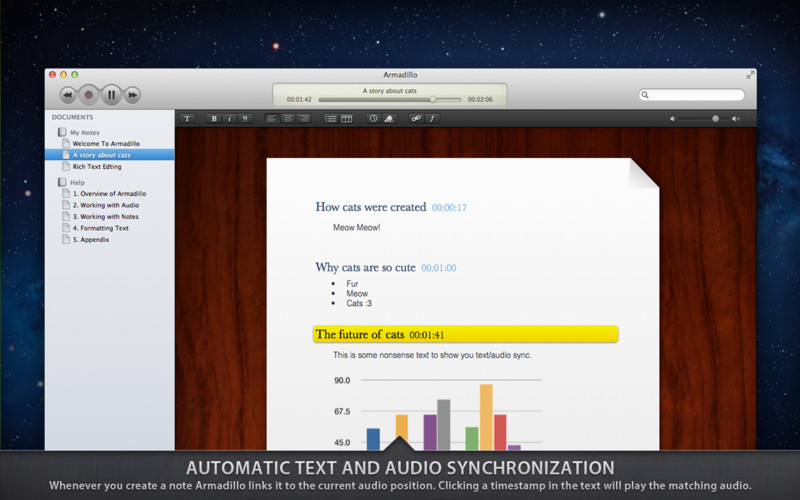Insert a timestamp with the clock icon

click(x=373, y=118)
